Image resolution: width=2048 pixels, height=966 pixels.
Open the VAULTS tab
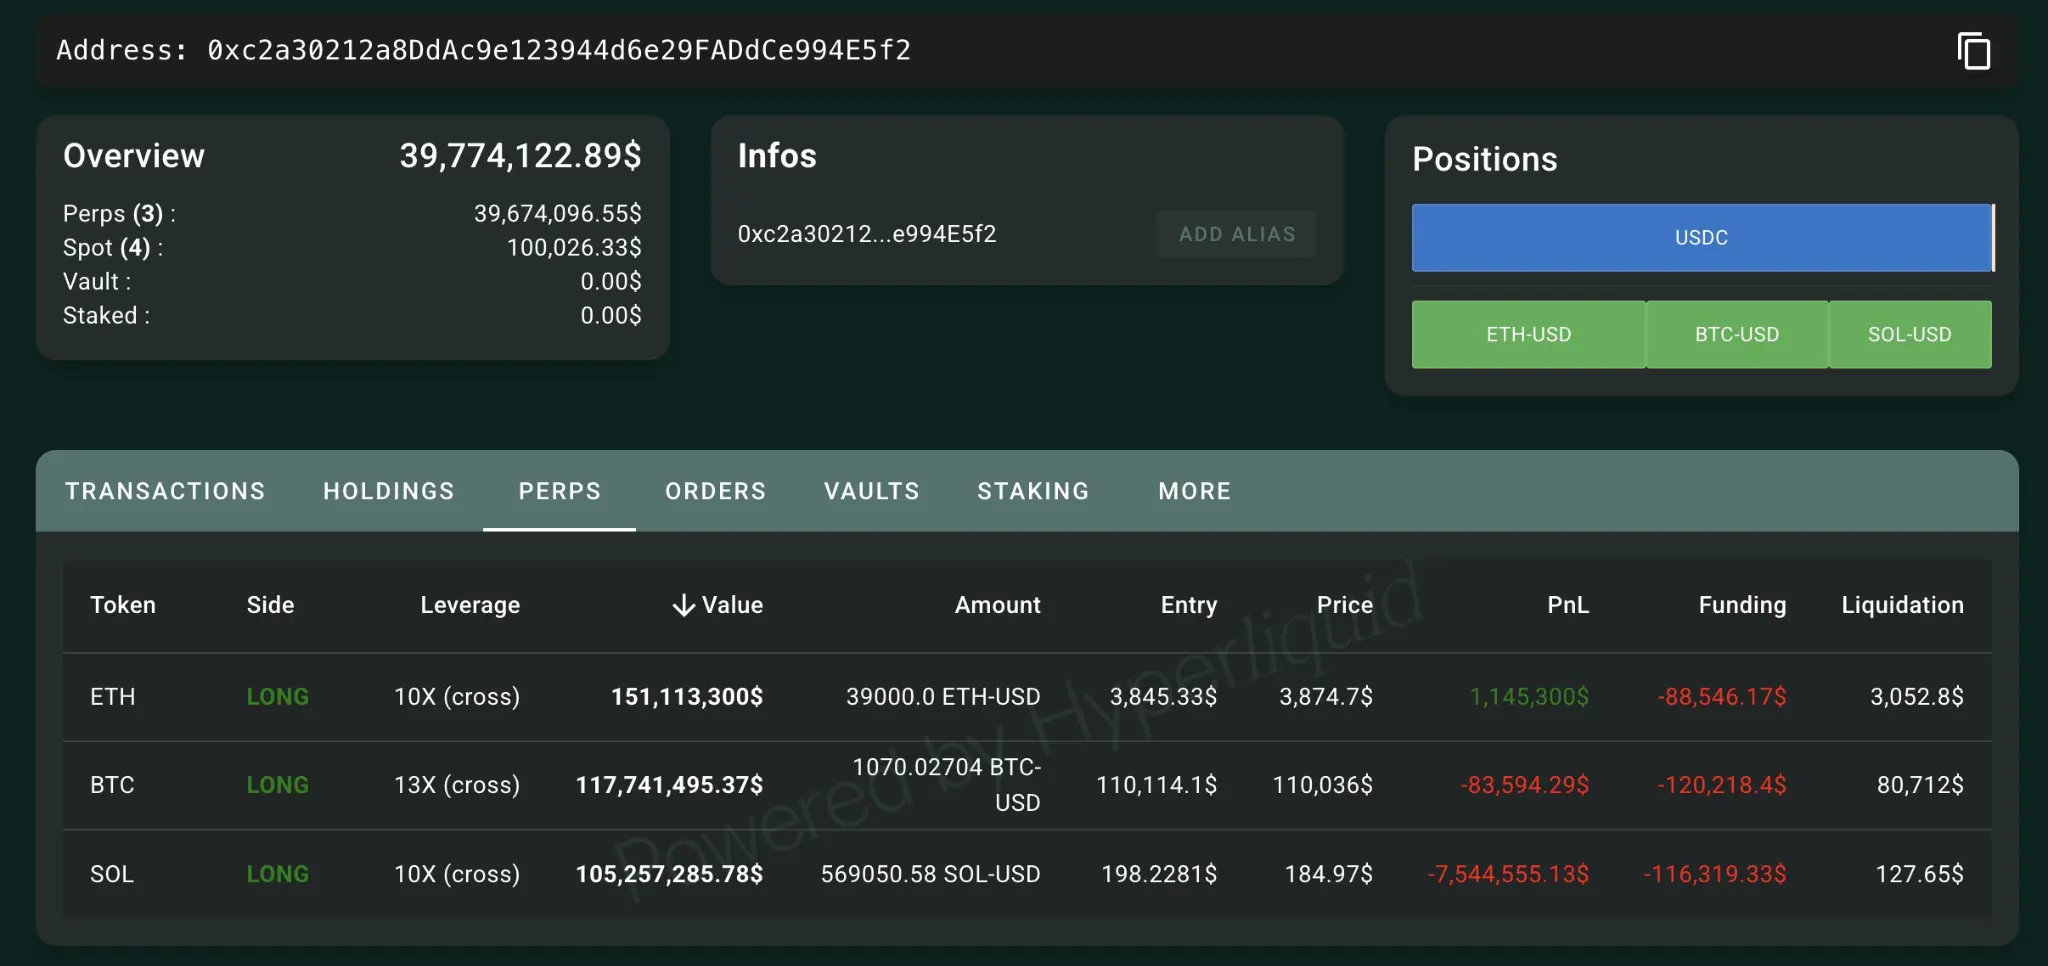[x=871, y=491]
